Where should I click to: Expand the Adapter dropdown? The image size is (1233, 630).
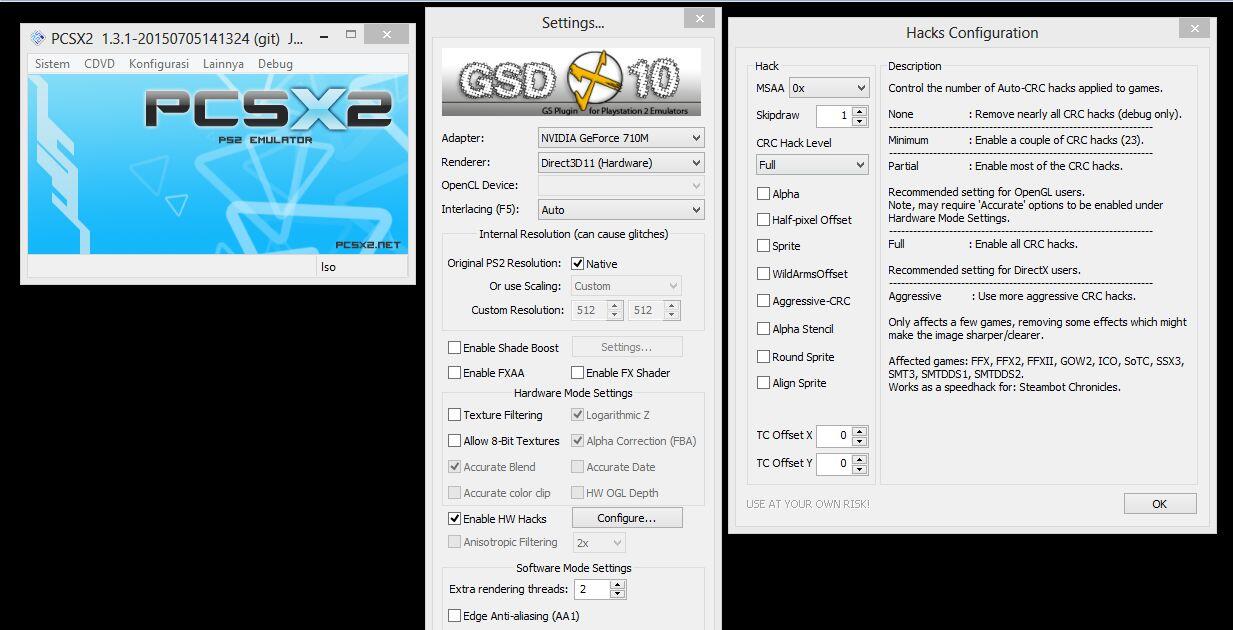621,138
